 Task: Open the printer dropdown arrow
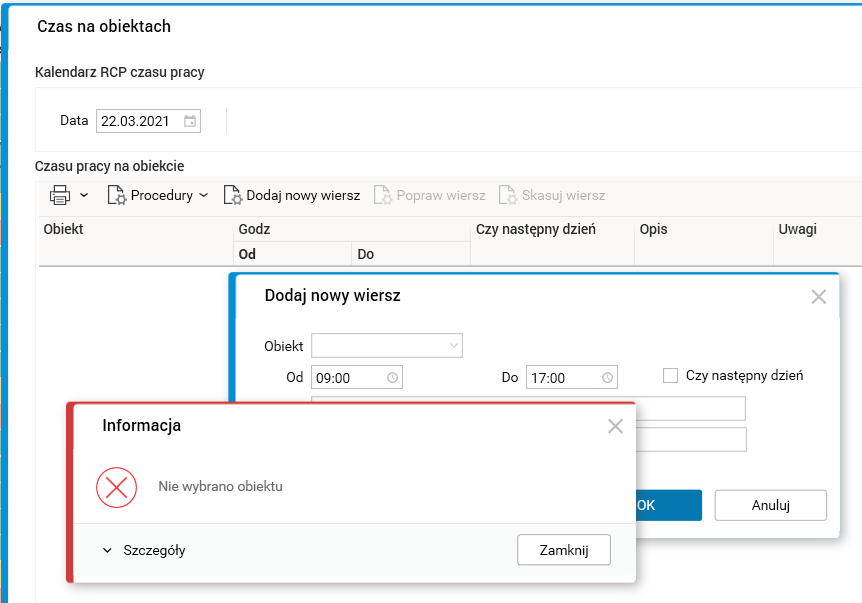coord(84,195)
